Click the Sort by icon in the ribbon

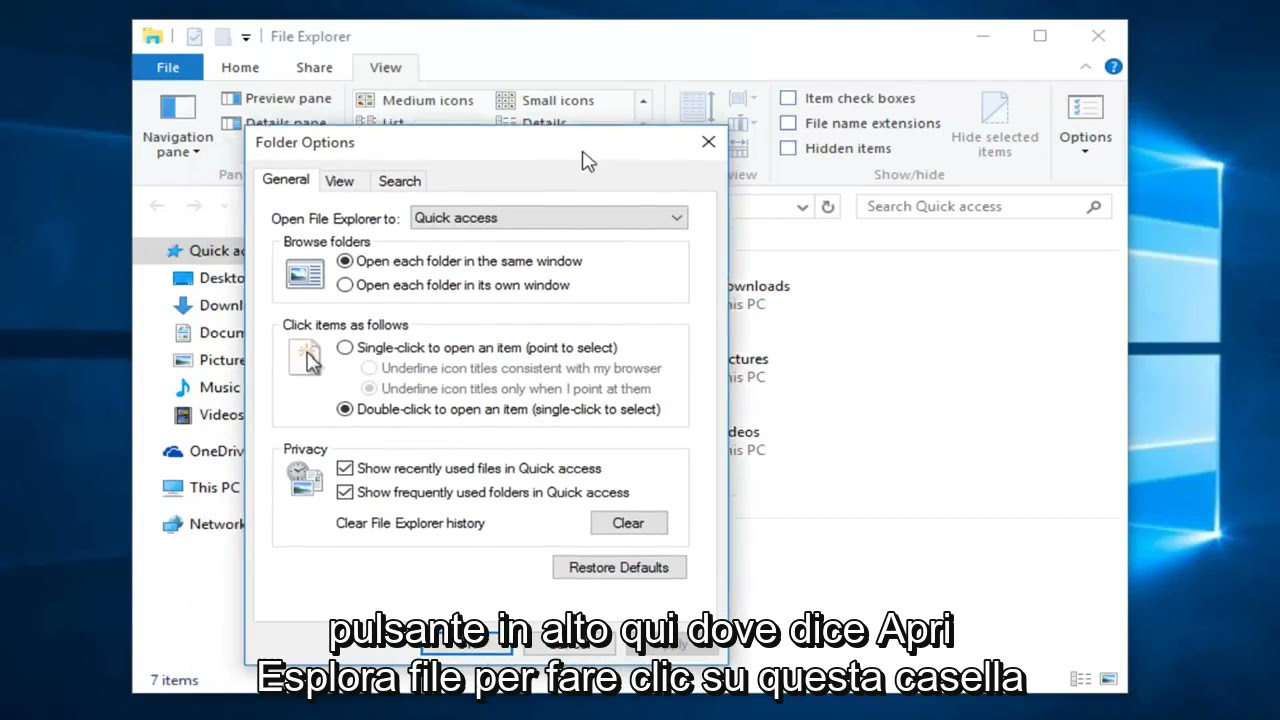click(x=696, y=108)
